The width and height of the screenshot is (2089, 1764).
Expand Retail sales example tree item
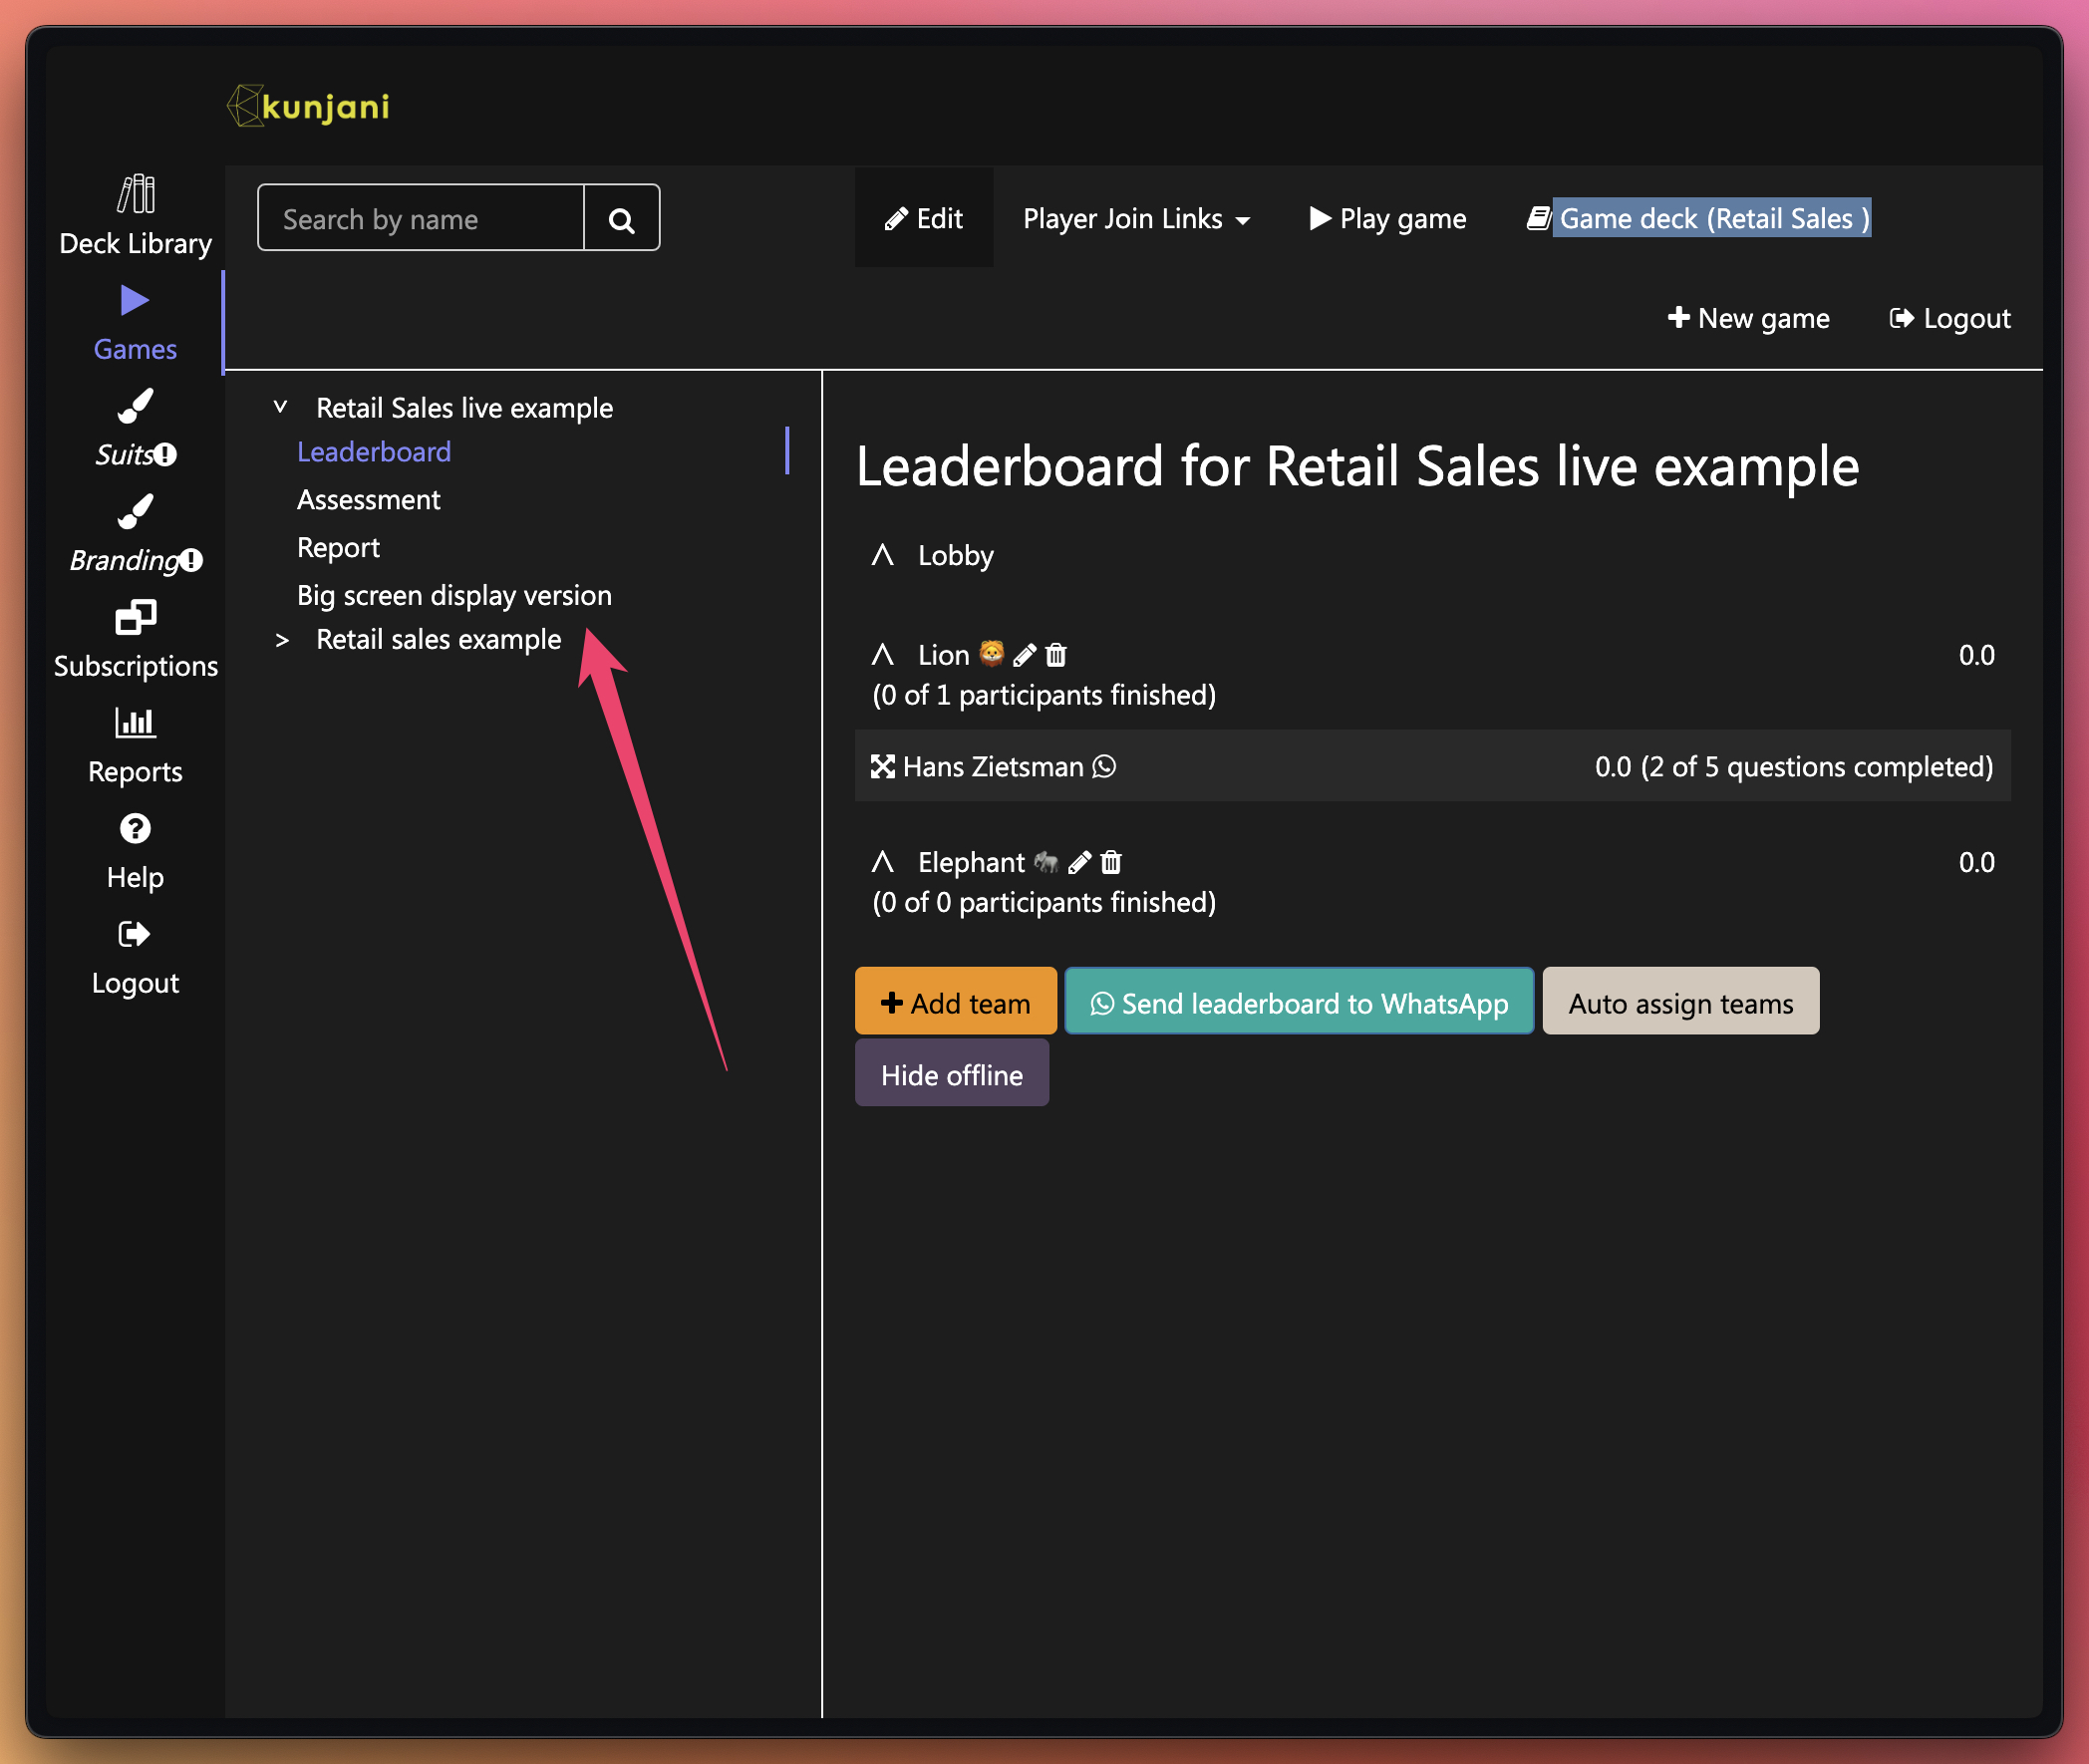(x=282, y=640)
